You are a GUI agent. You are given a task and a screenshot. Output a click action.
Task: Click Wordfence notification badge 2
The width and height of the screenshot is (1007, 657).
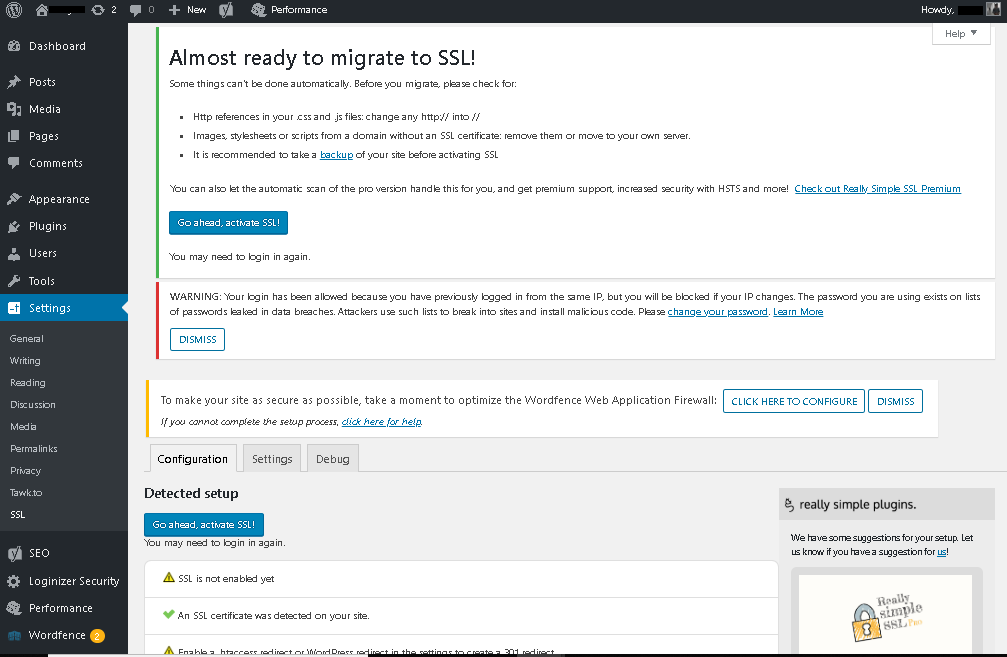[97, 636]
